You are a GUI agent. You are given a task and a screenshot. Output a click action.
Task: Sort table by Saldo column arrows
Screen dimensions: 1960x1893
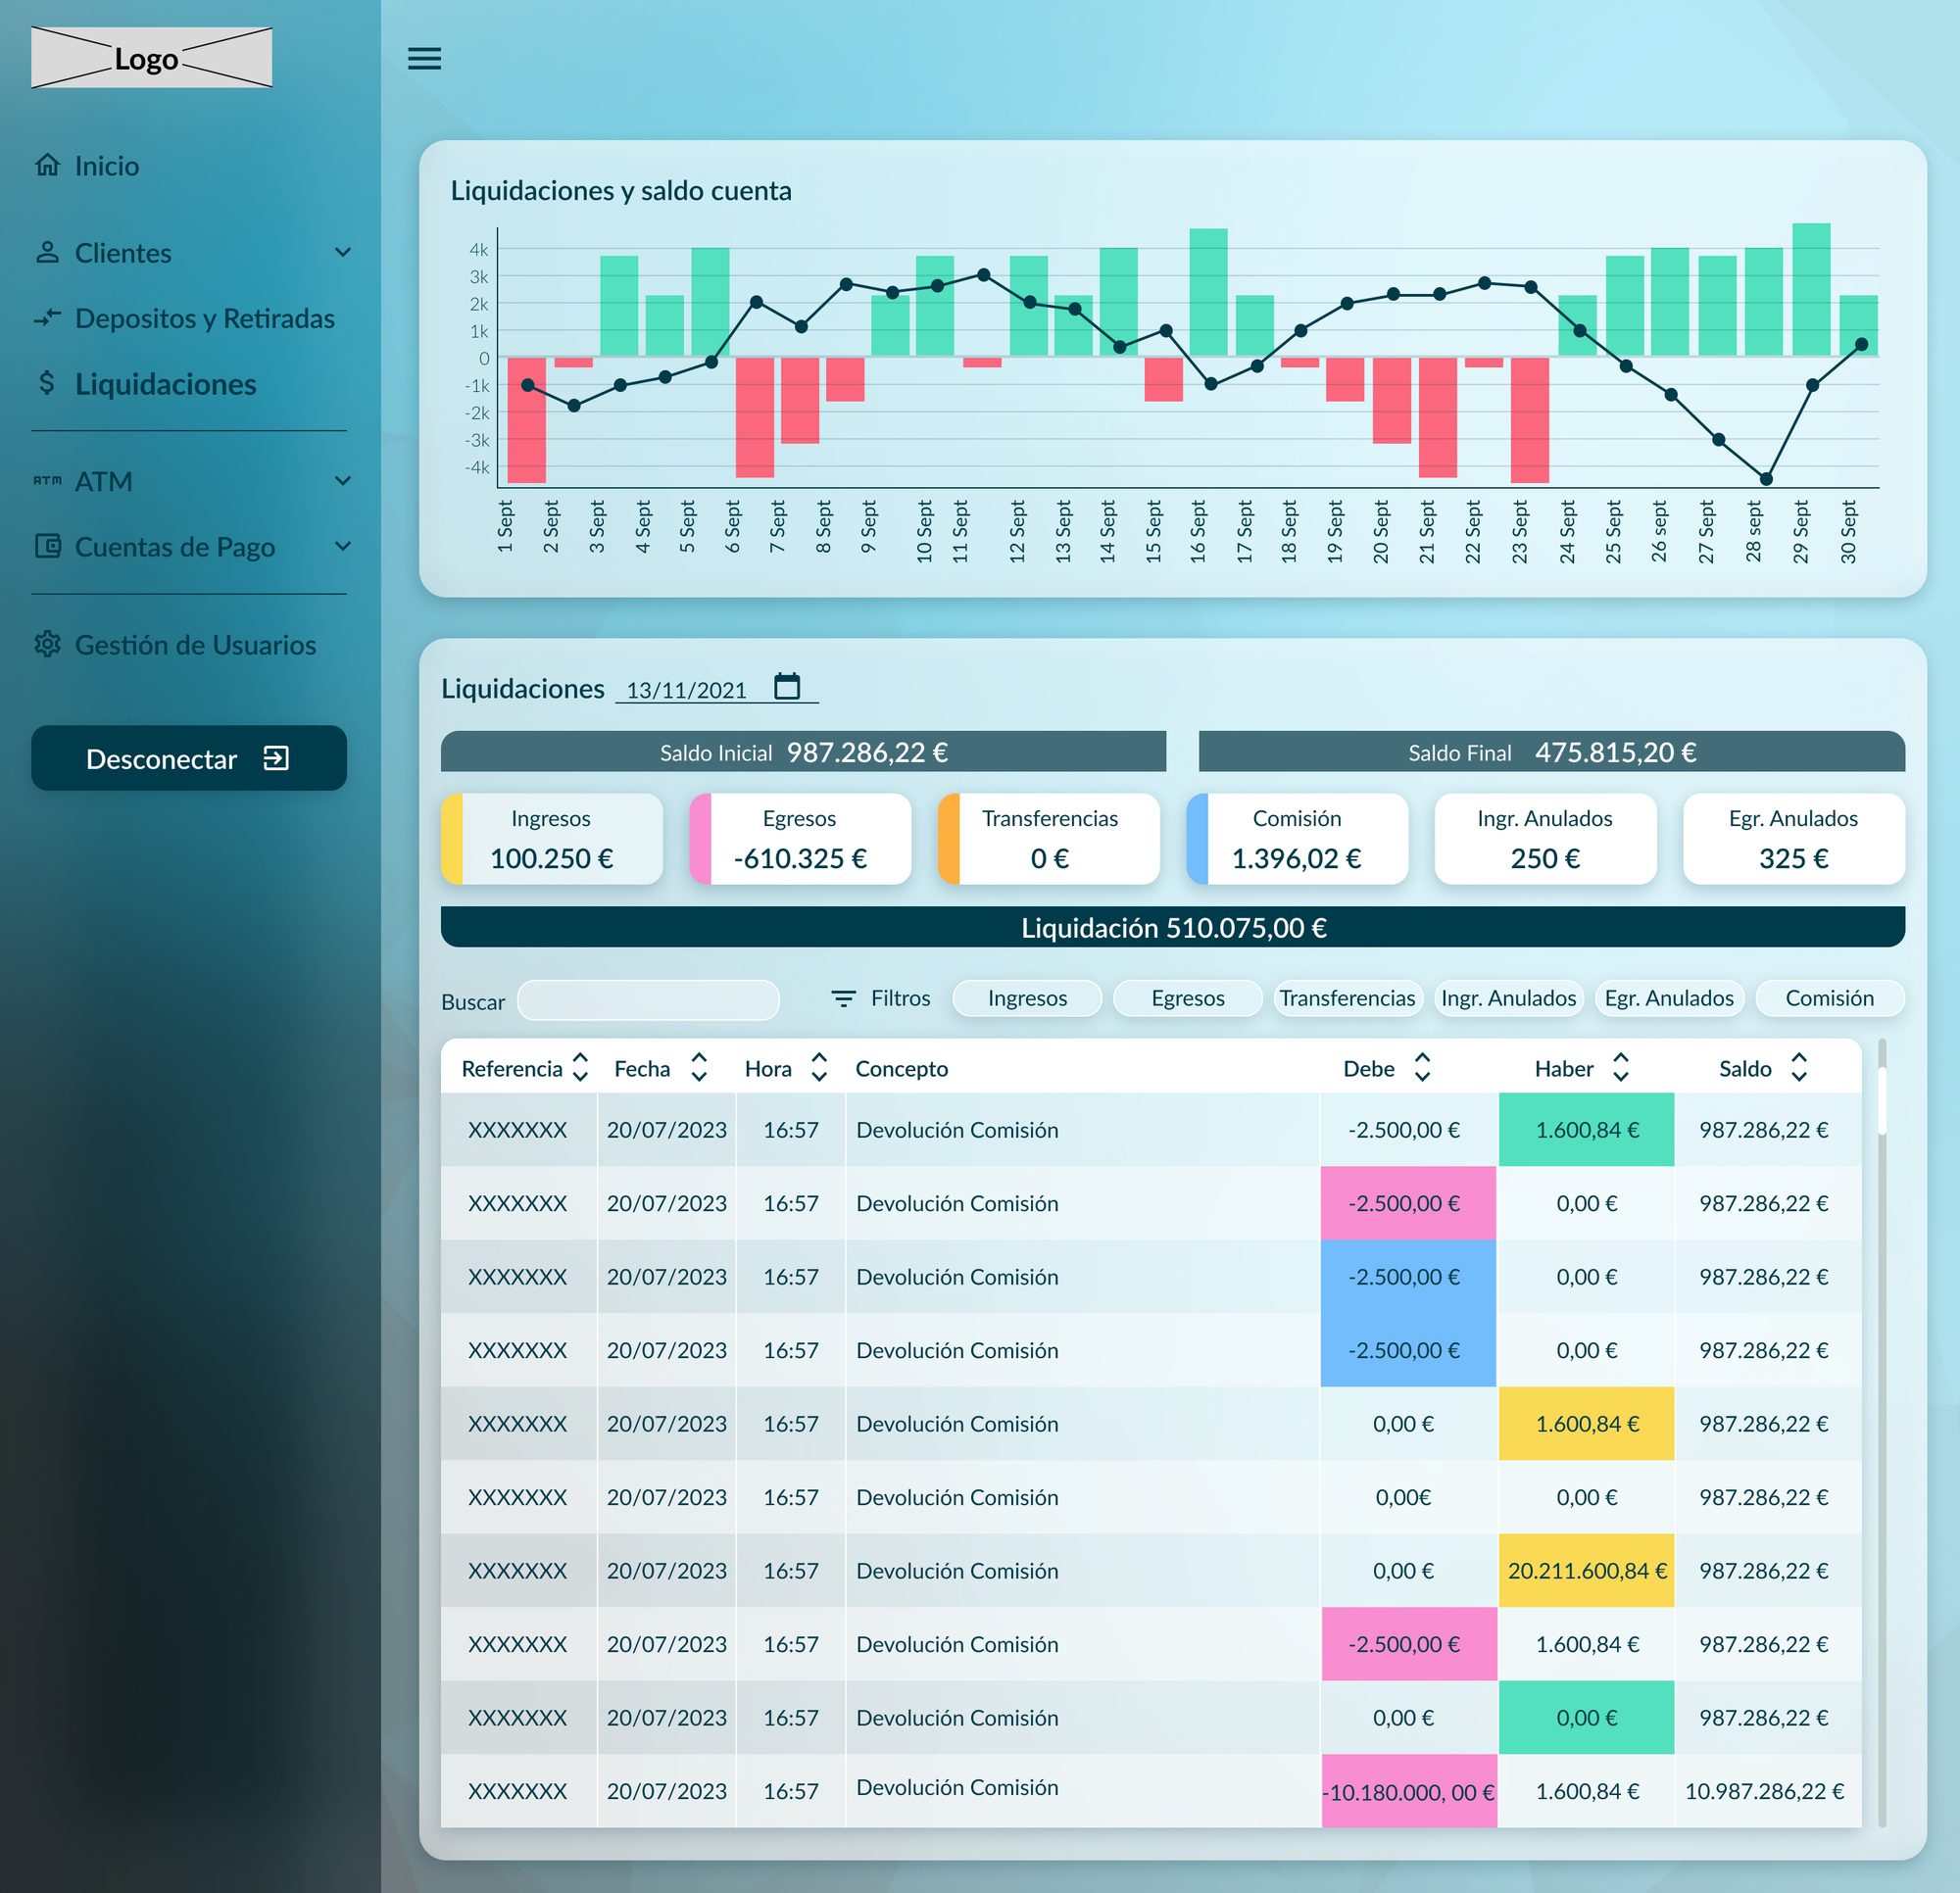[x=1799, y=1067]
